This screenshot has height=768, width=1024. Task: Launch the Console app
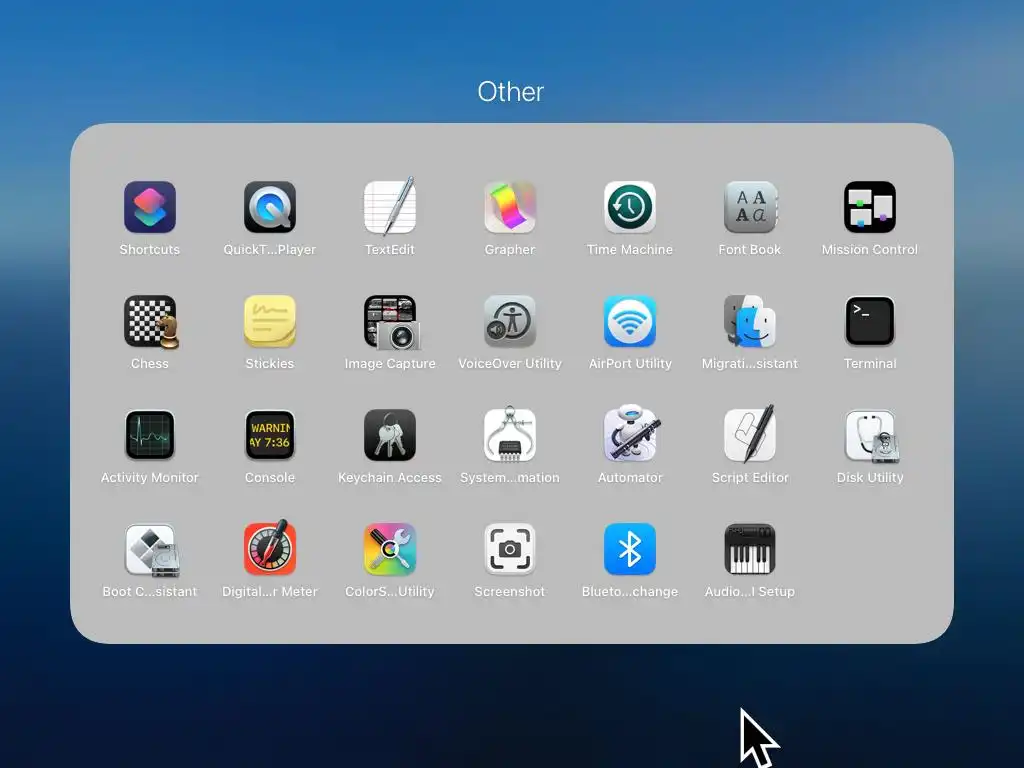click(x=270, y=435)
